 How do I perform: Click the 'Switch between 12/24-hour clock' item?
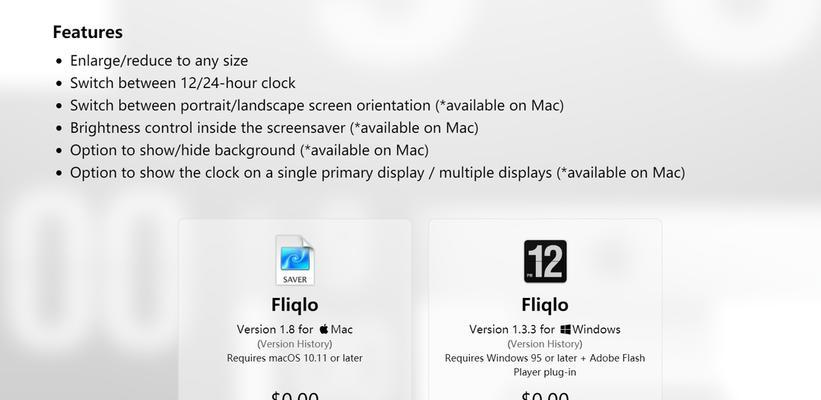(183, 83)
